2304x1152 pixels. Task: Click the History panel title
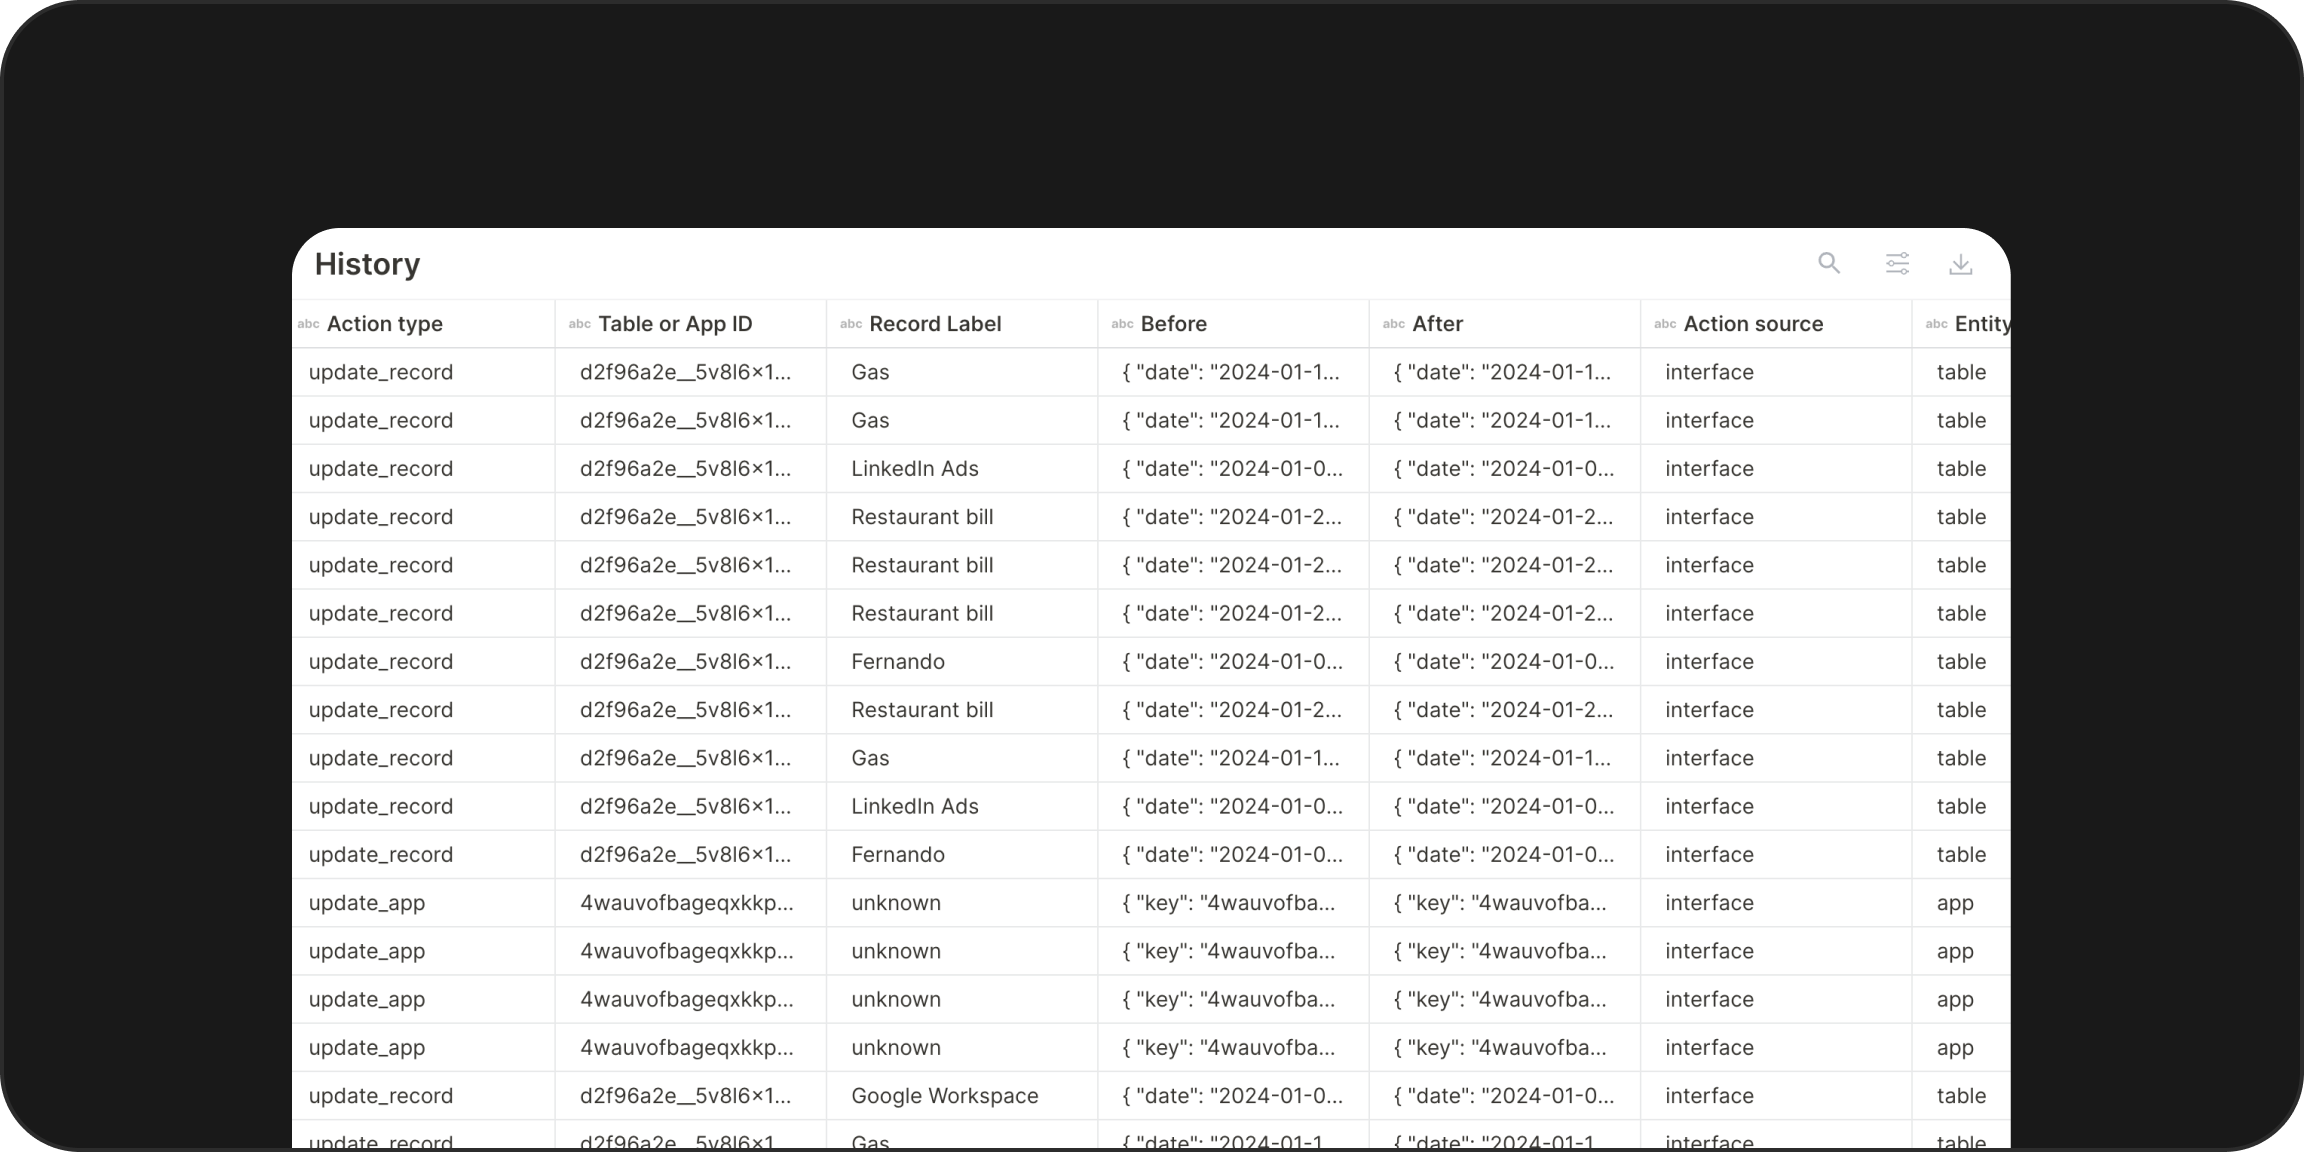pyautogui.click(x=368, y=264)
